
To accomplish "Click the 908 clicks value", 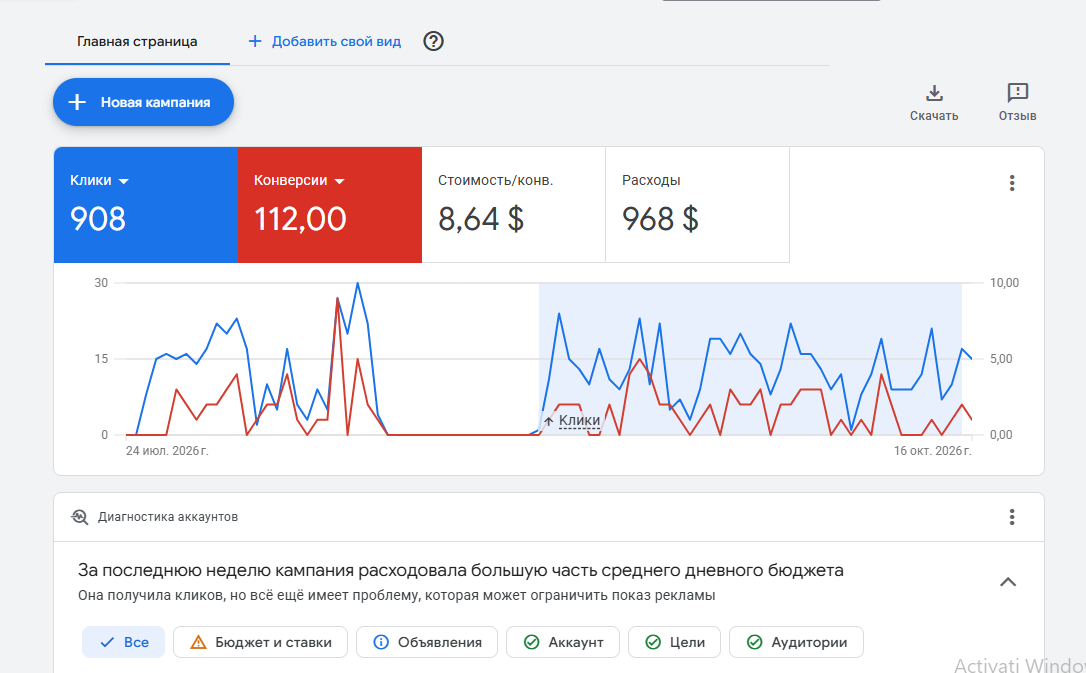I will [x=98, y=219].
